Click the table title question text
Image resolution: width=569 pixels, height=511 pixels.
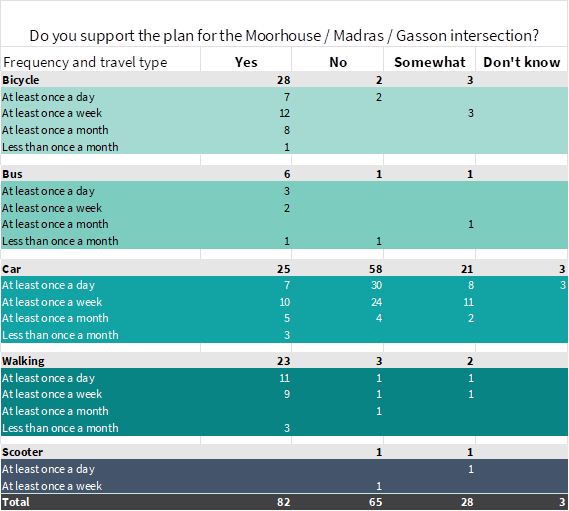pyautogui.click(x=284, y=36)
